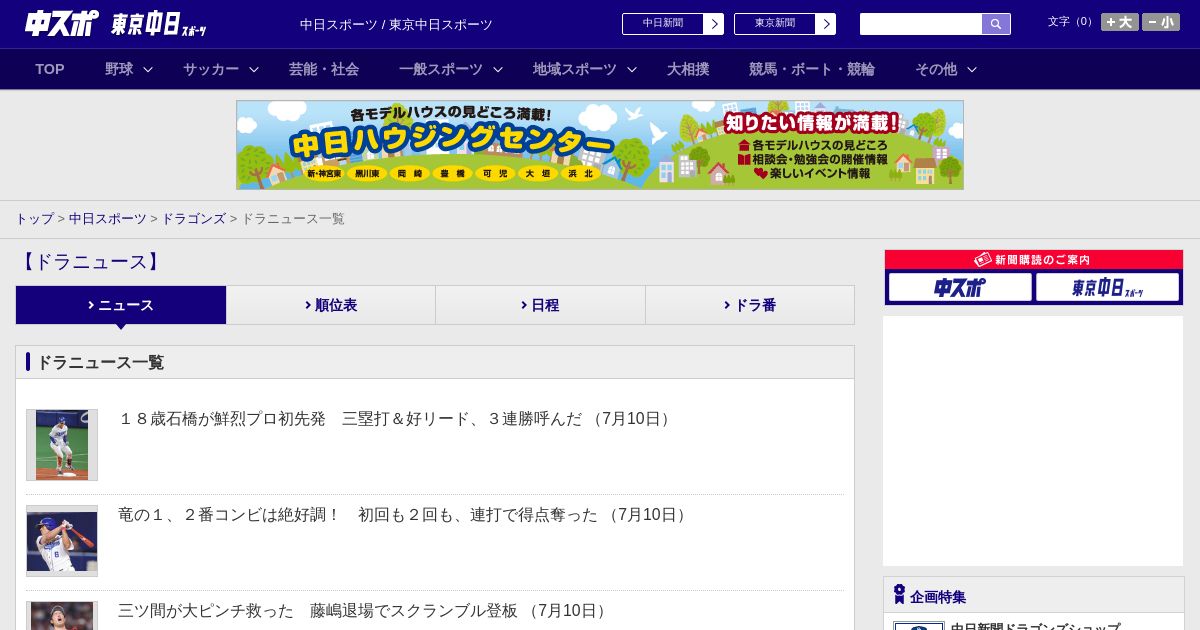Open 中日新聞ドラゴンズショップ link

[x=1035, y=627]
